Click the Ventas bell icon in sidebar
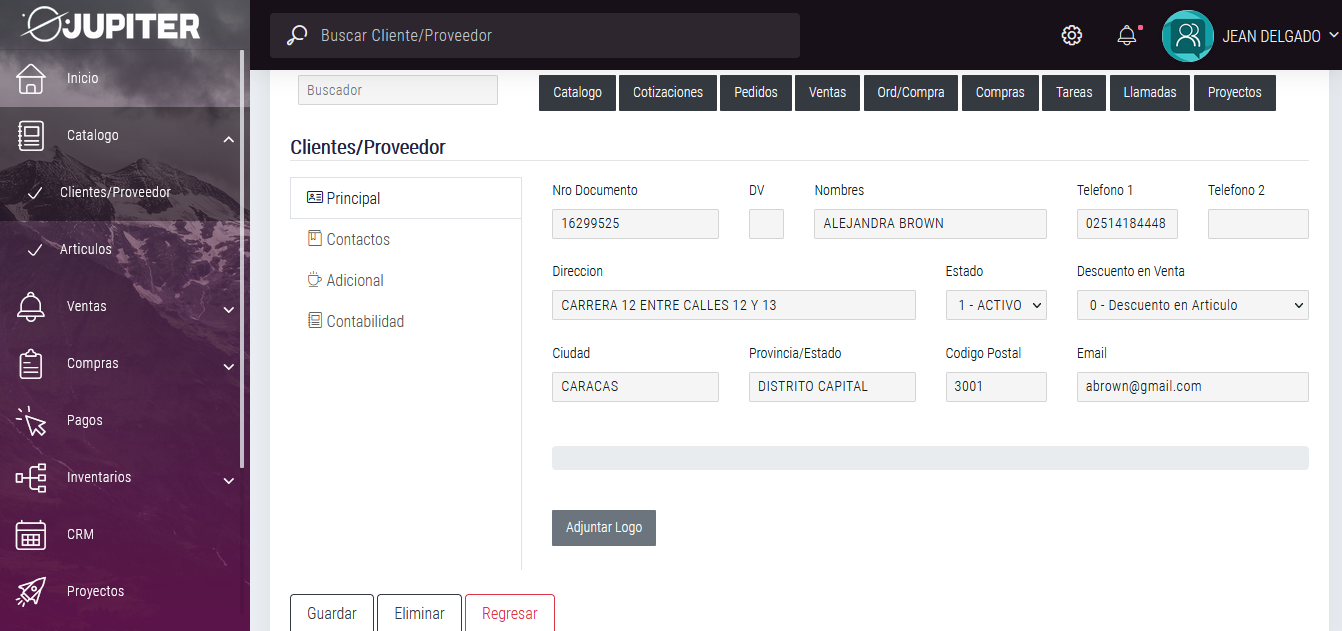The height and width of the screenshot is (631, 1342). 31,306
